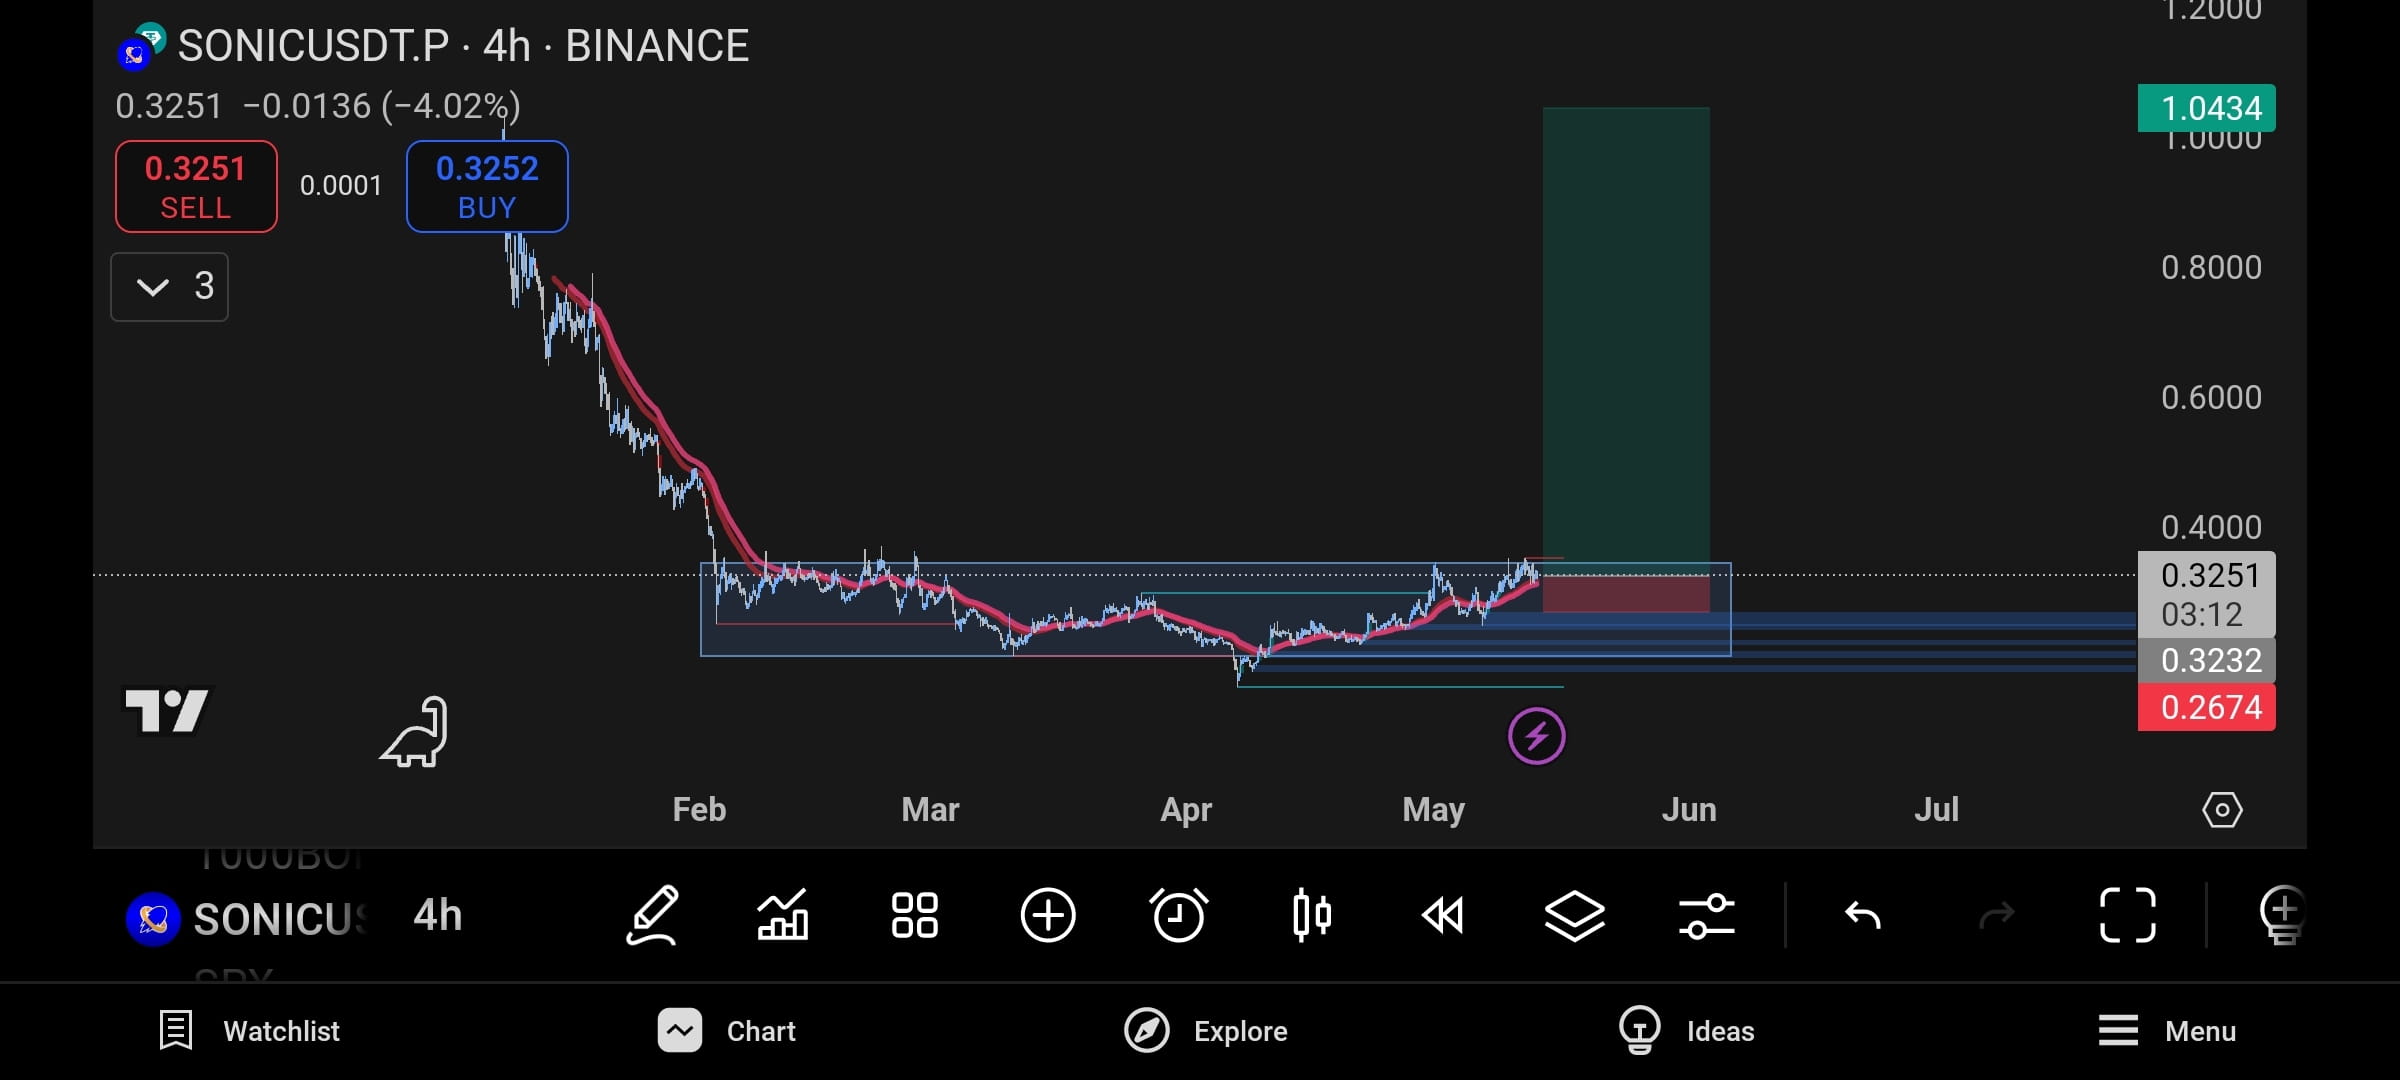This screenshot has width=2400, height=1080.
Task: Redo the chart action
Action: (1996, 915)
